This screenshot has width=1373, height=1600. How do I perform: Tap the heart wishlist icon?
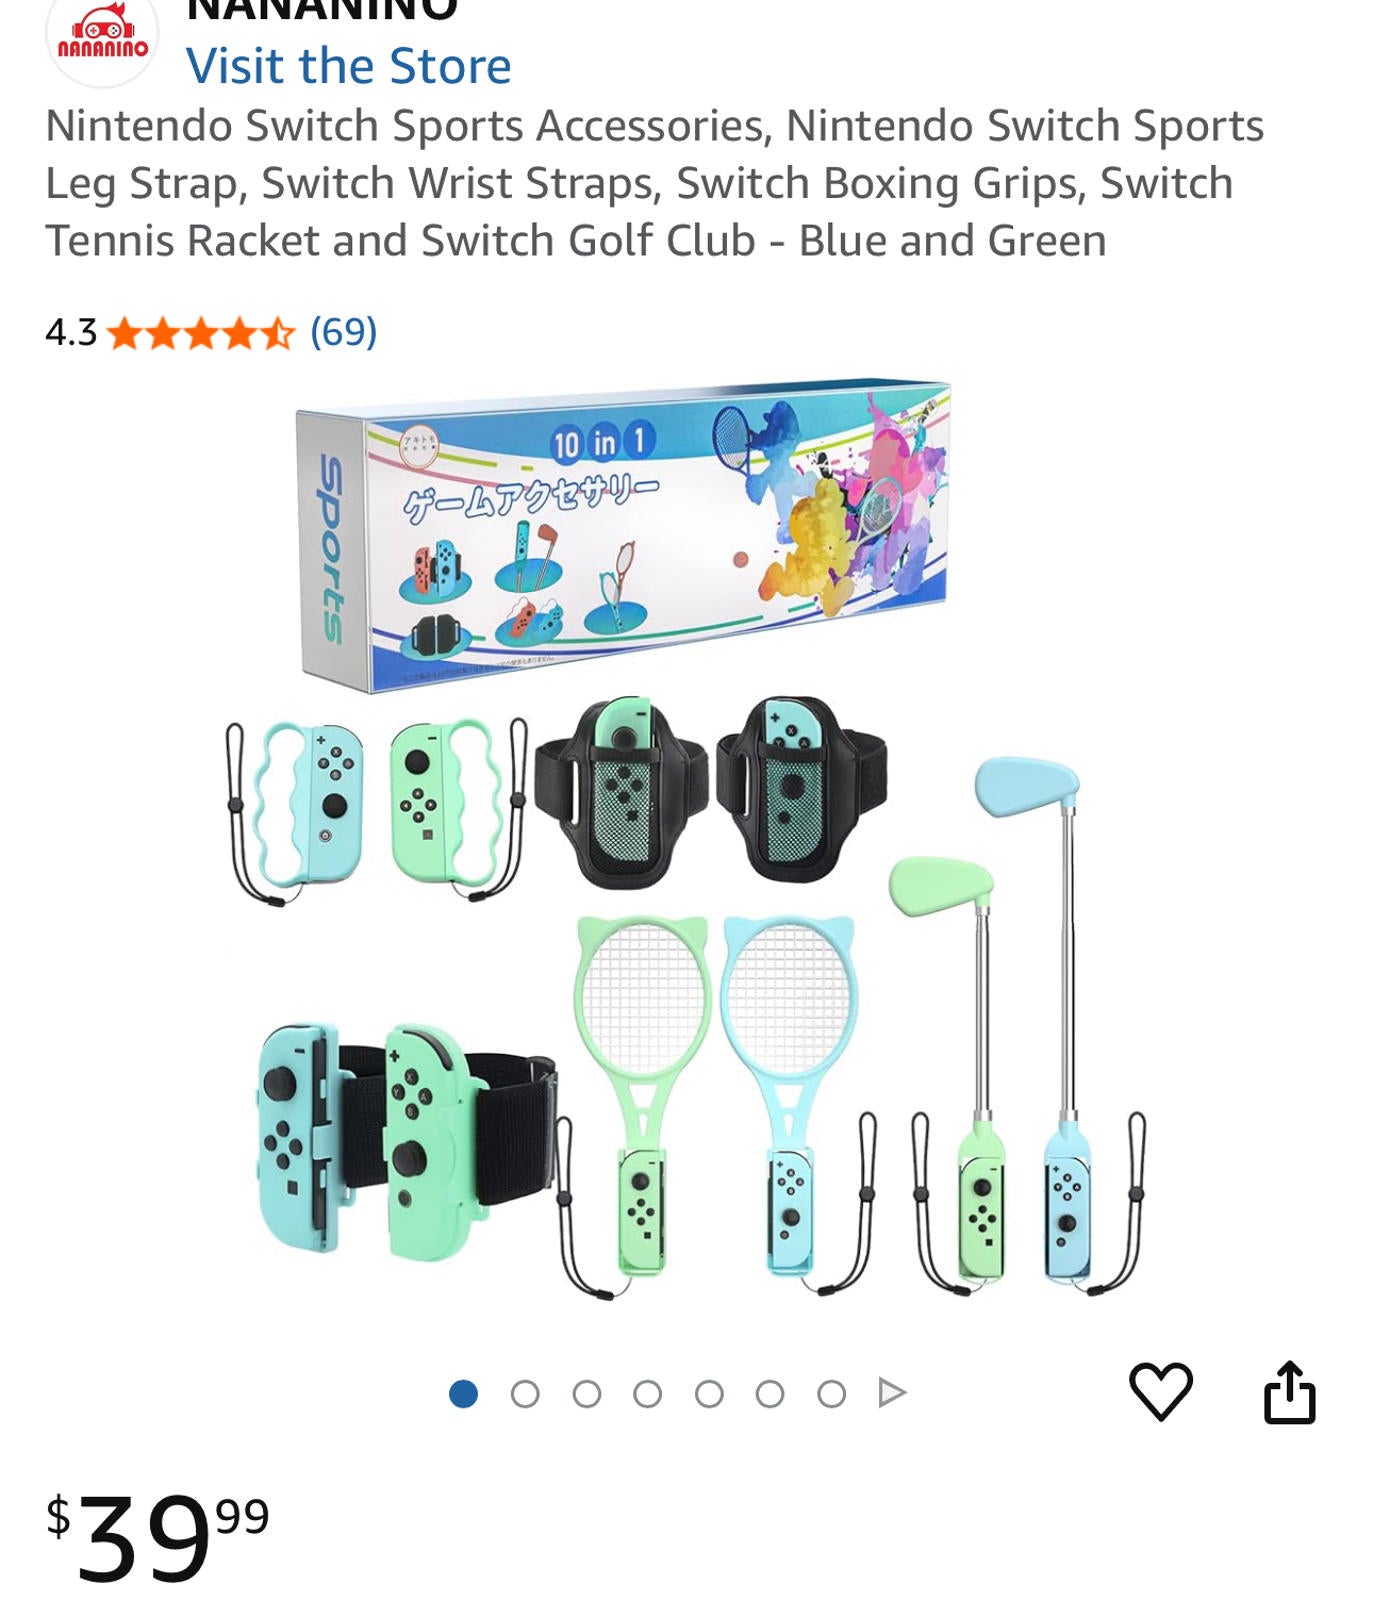pos(1160,1391)
